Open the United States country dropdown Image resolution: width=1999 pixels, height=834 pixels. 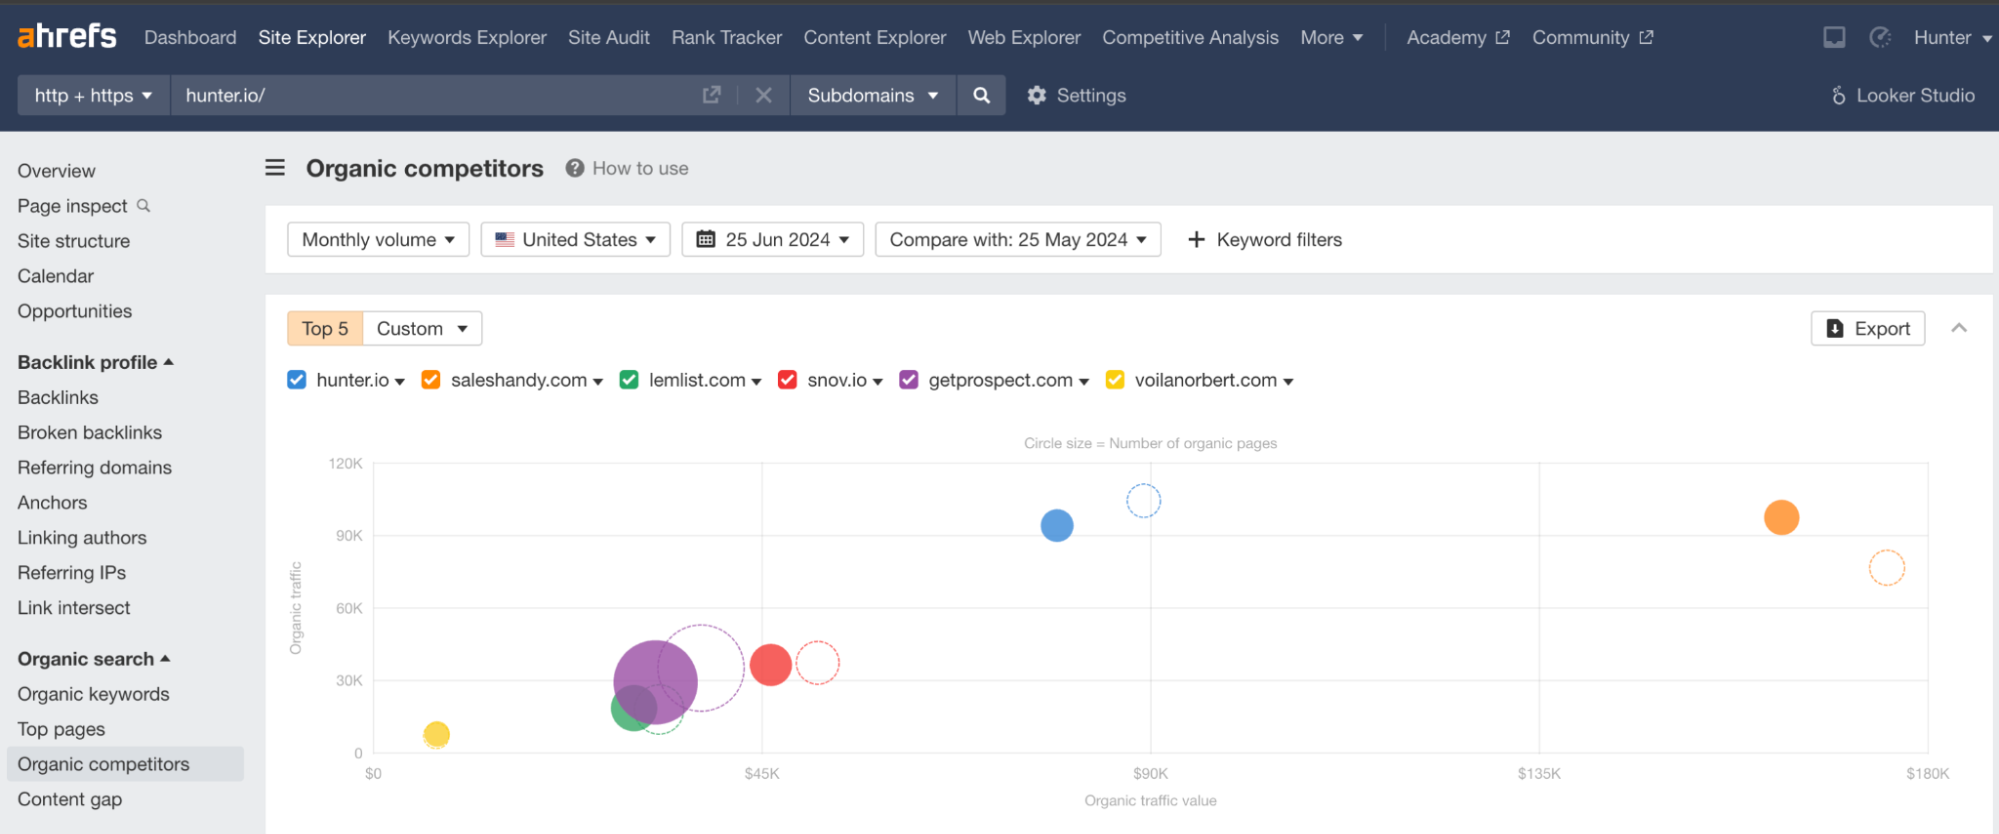click(x=575, y=239)
